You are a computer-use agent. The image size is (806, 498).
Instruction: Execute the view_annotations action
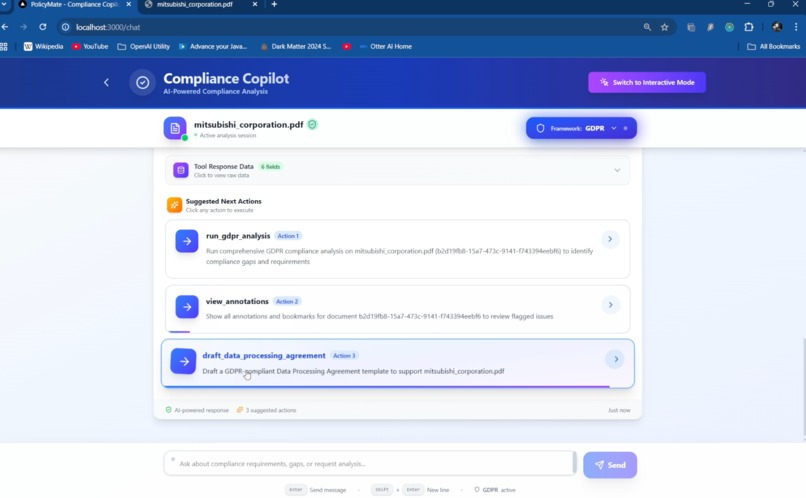(397, 309)
